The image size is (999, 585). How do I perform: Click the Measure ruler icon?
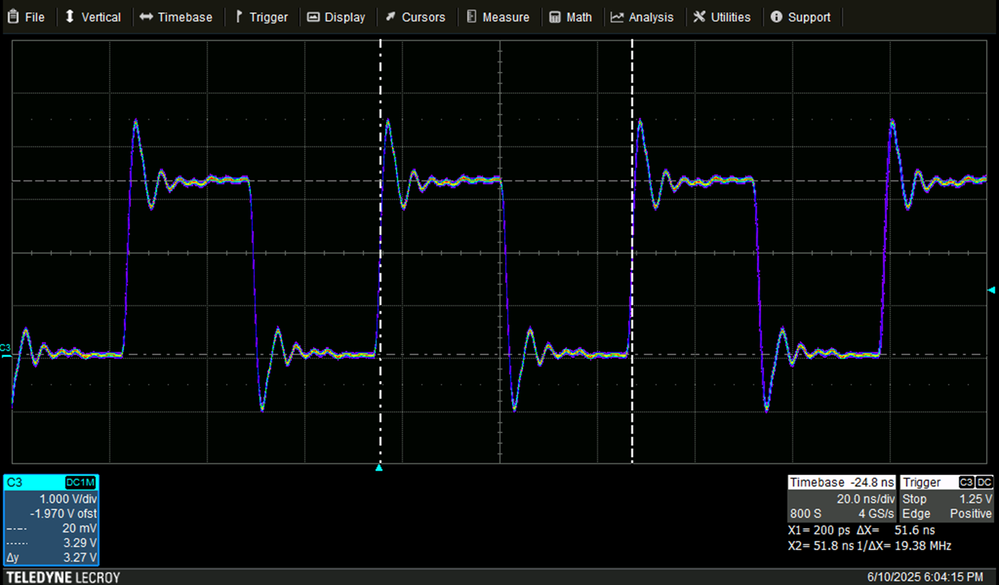(471, 17)
